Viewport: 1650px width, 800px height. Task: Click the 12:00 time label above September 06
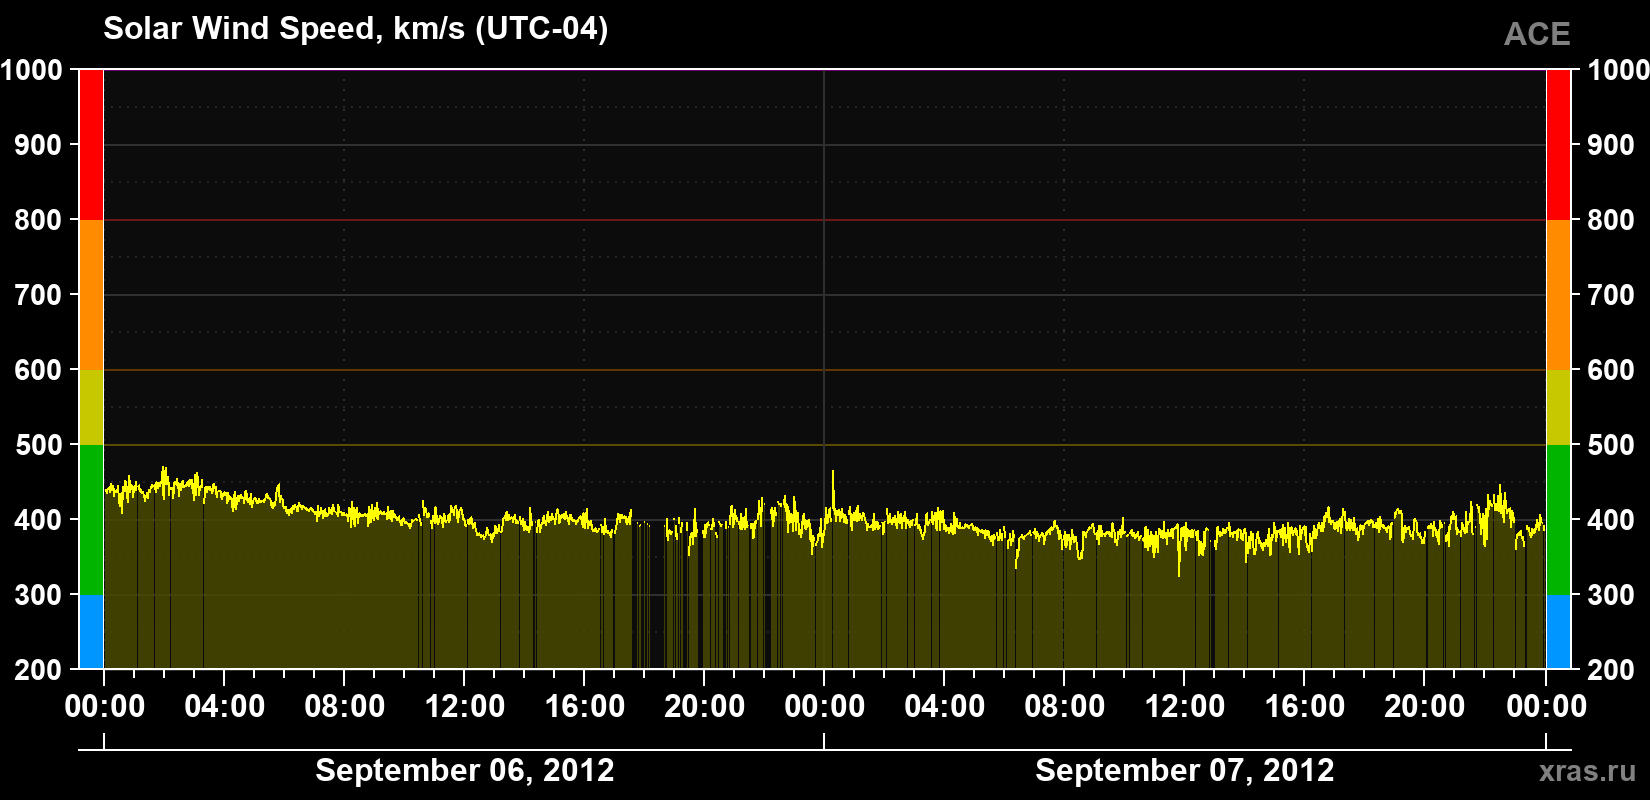pyautogui.click(x=465, y=706)
